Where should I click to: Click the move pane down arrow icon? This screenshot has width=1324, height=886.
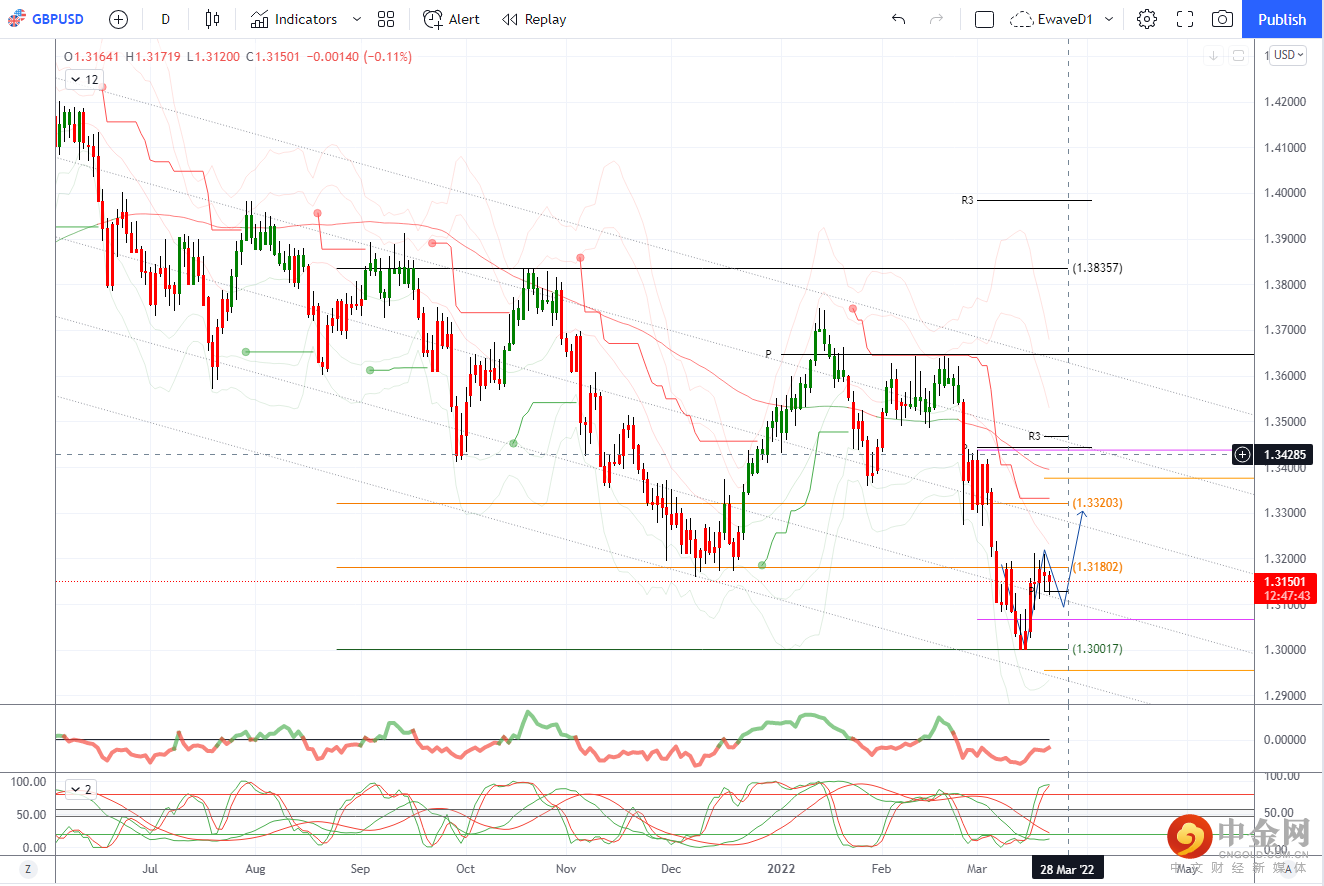(x=1213, y=56)
